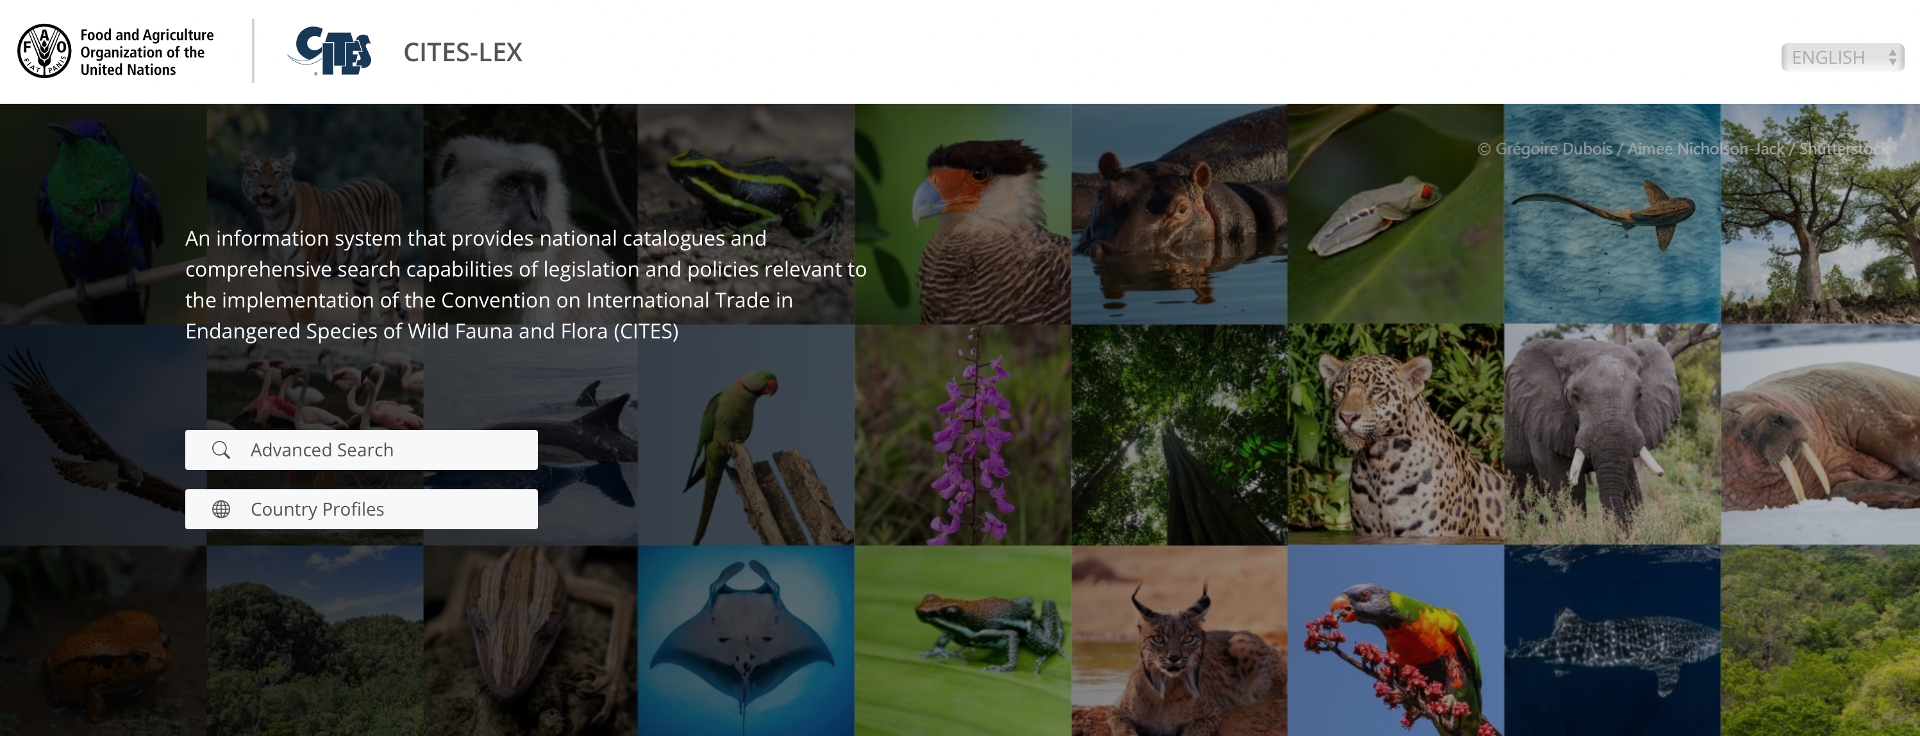Open the CITES-LEX title link

coord(463,52)
